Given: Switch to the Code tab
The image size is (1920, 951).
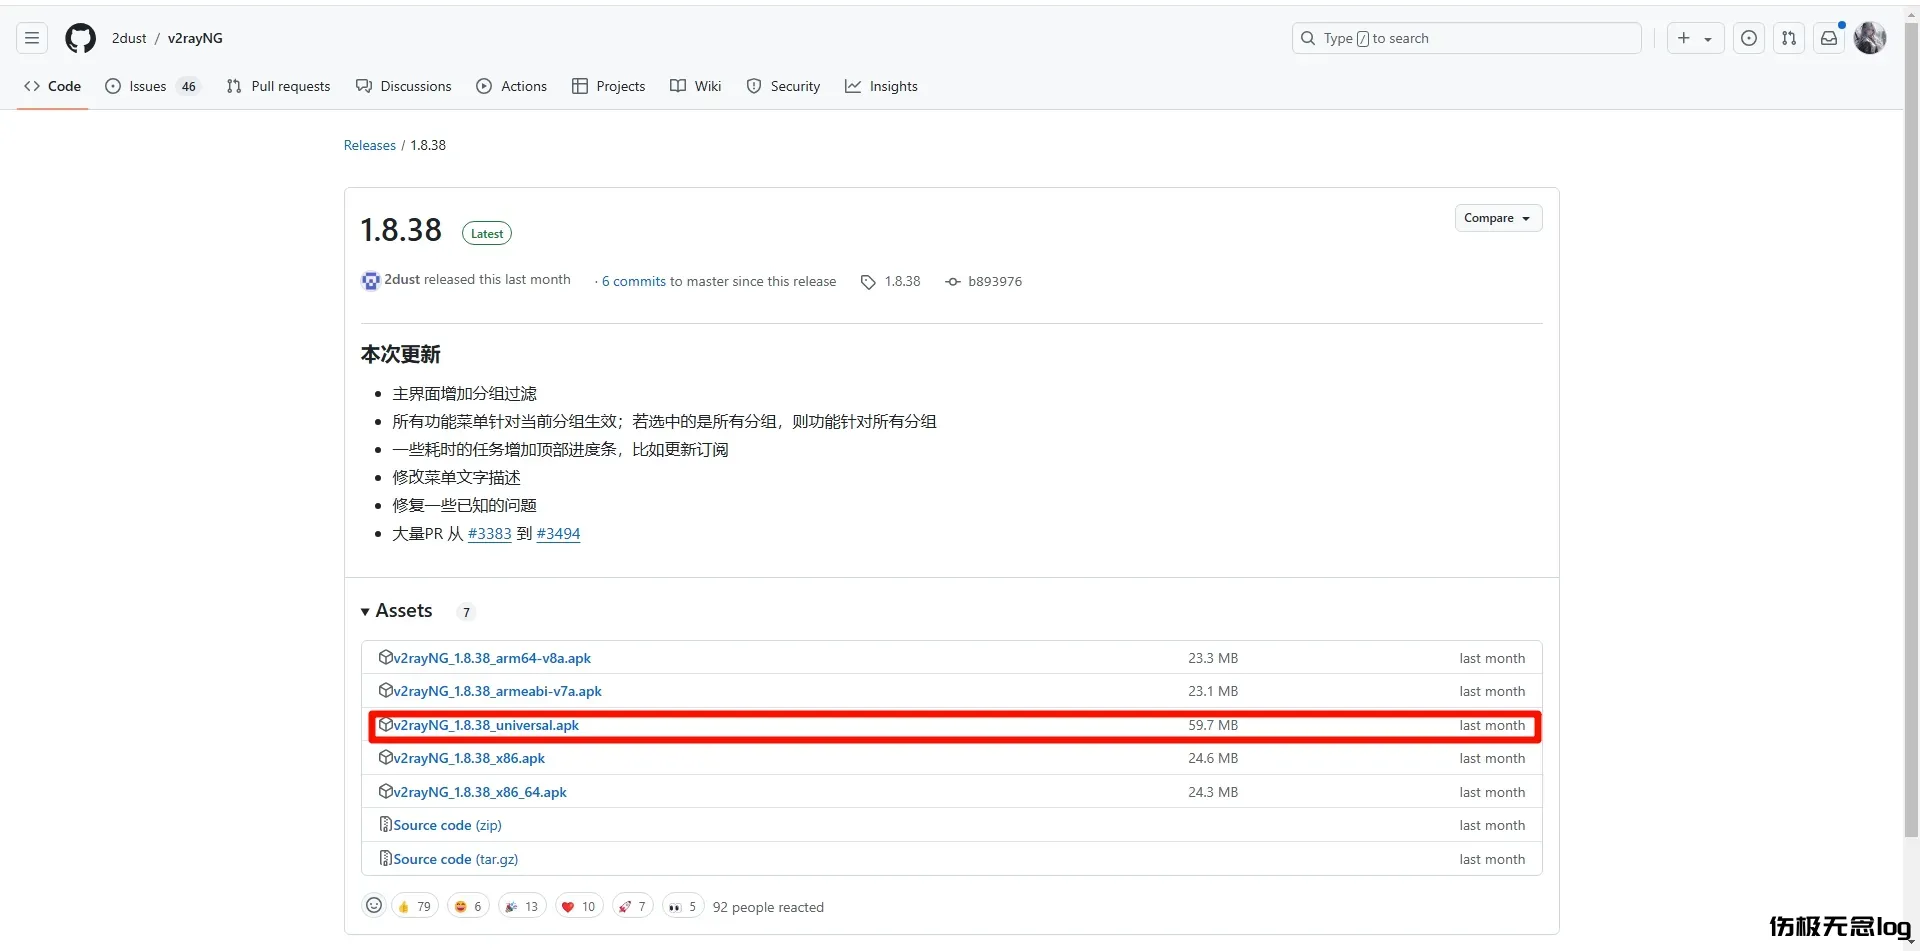Looking at the screenshot, I should tap(53, 86).
